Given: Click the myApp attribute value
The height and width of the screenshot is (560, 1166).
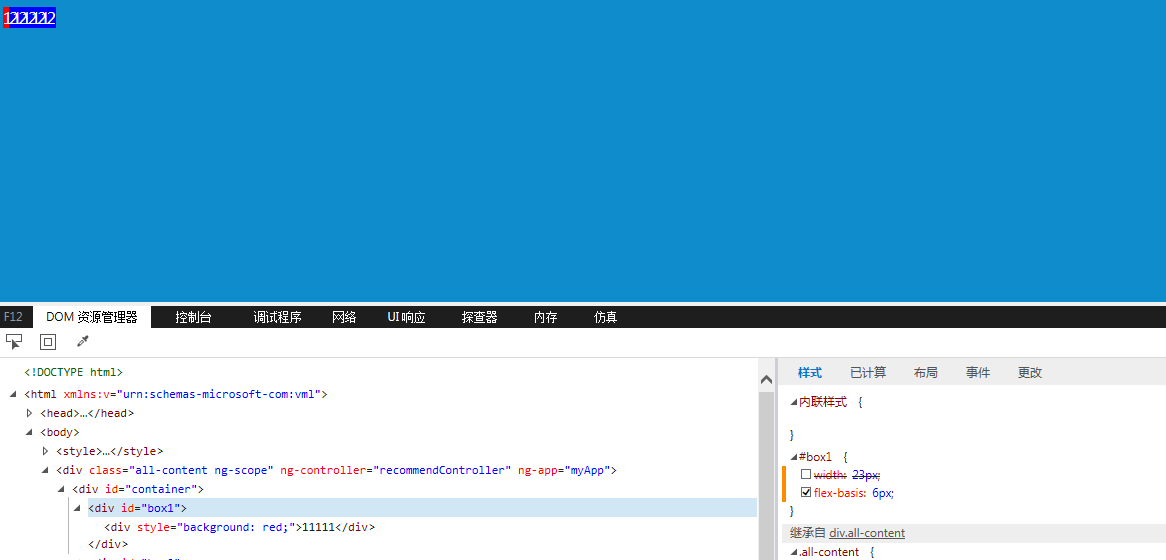Looking at the screenshot, I should [x=587, y=470].
